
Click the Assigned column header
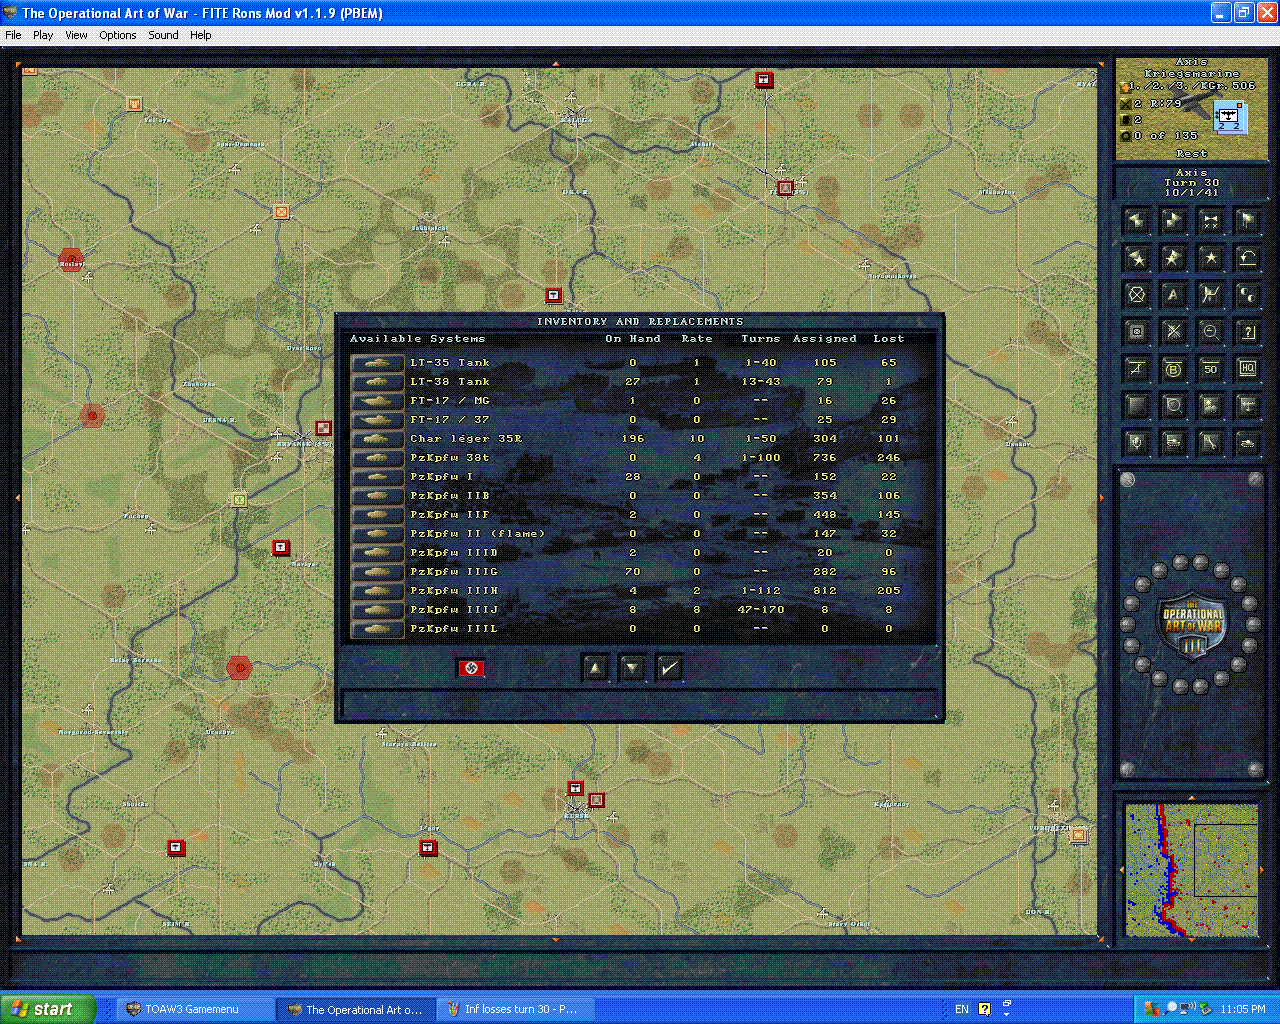click(824, 339)
